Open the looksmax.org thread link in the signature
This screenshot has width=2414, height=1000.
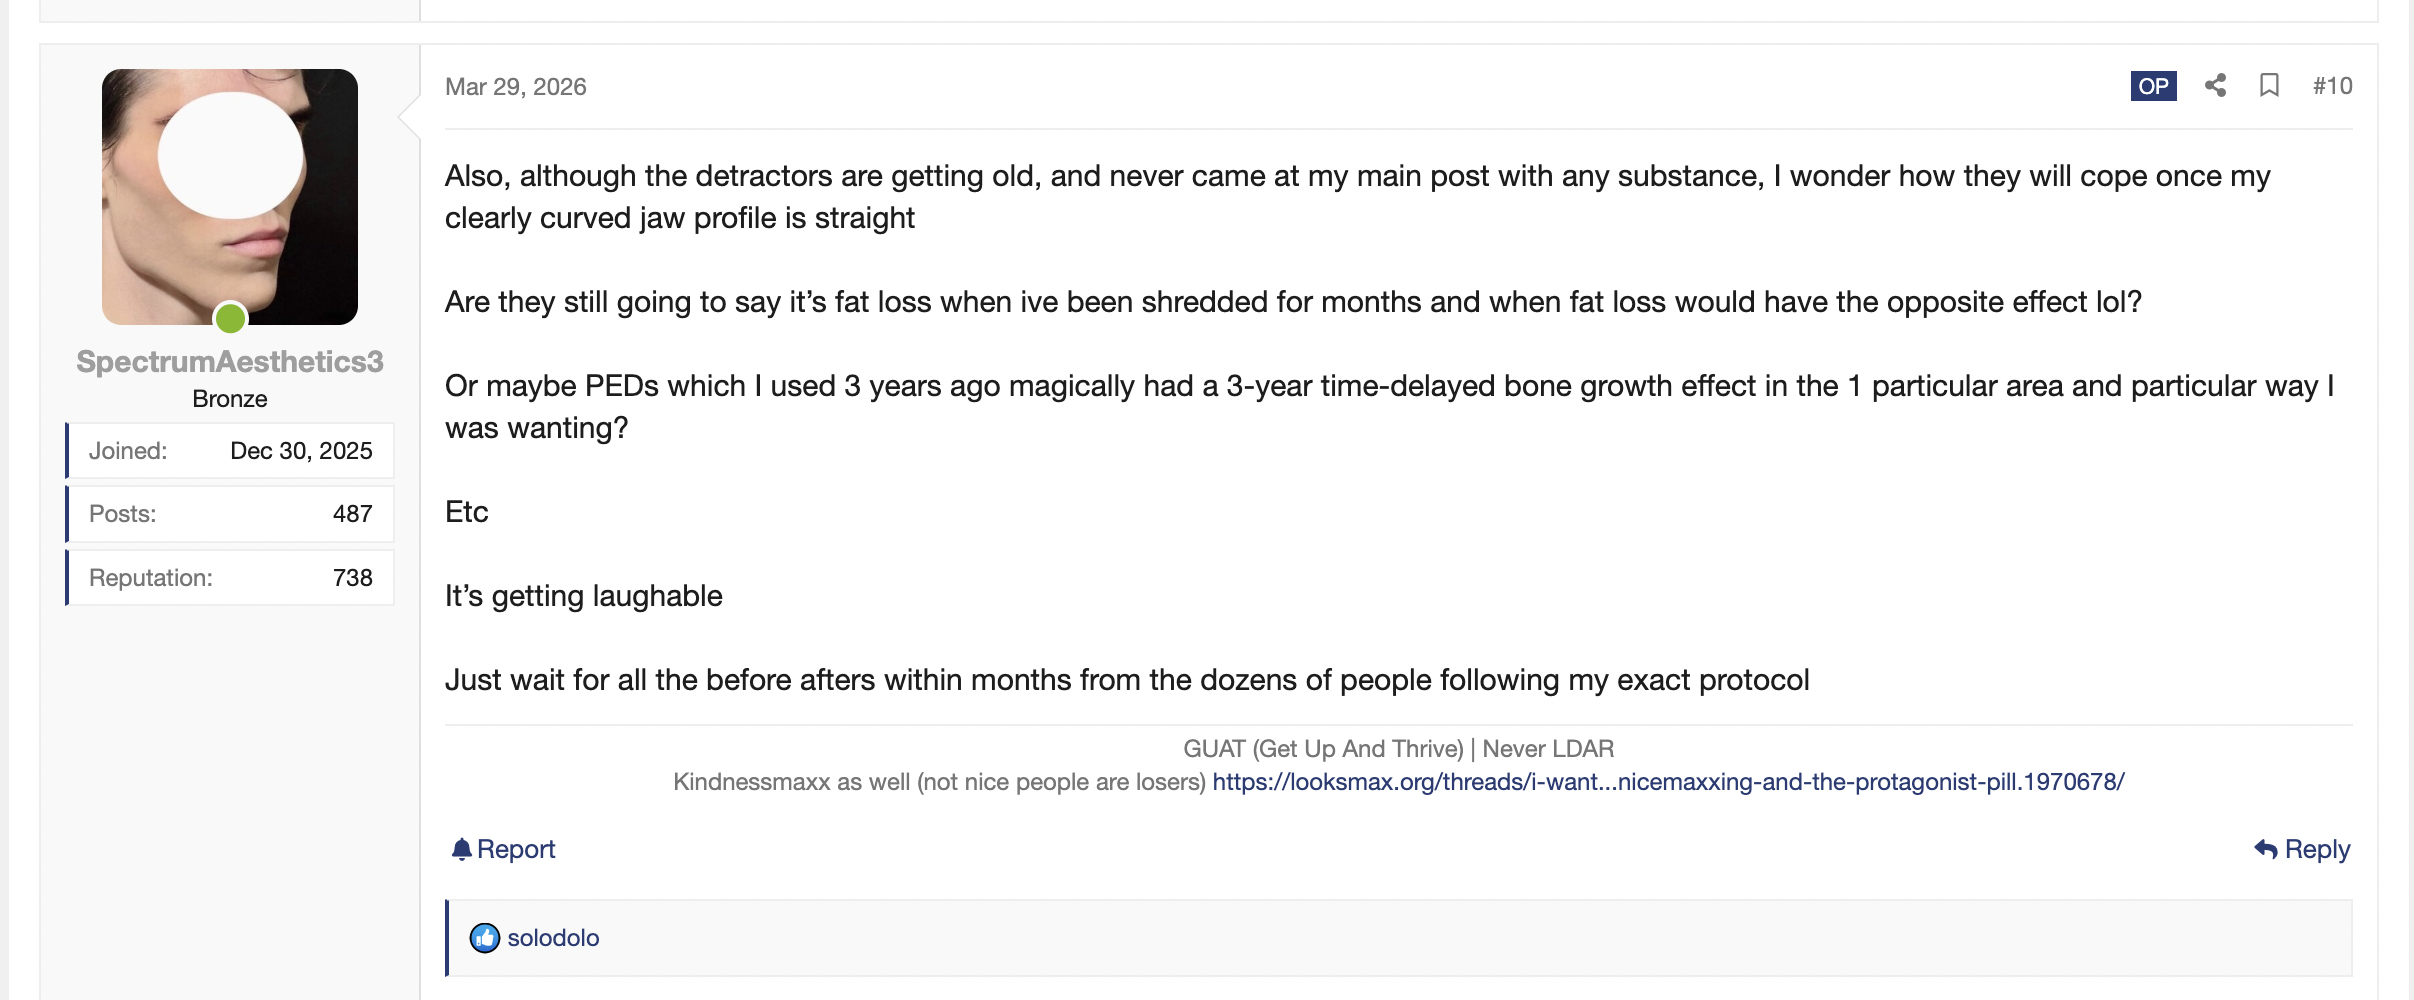click(x=1668, y=782)
